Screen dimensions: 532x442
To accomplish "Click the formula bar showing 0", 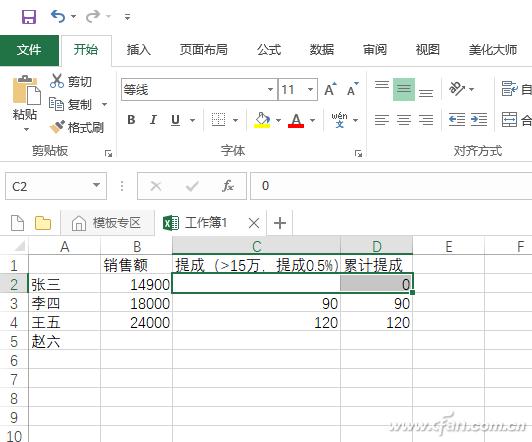I will click(x=391, y=186).
